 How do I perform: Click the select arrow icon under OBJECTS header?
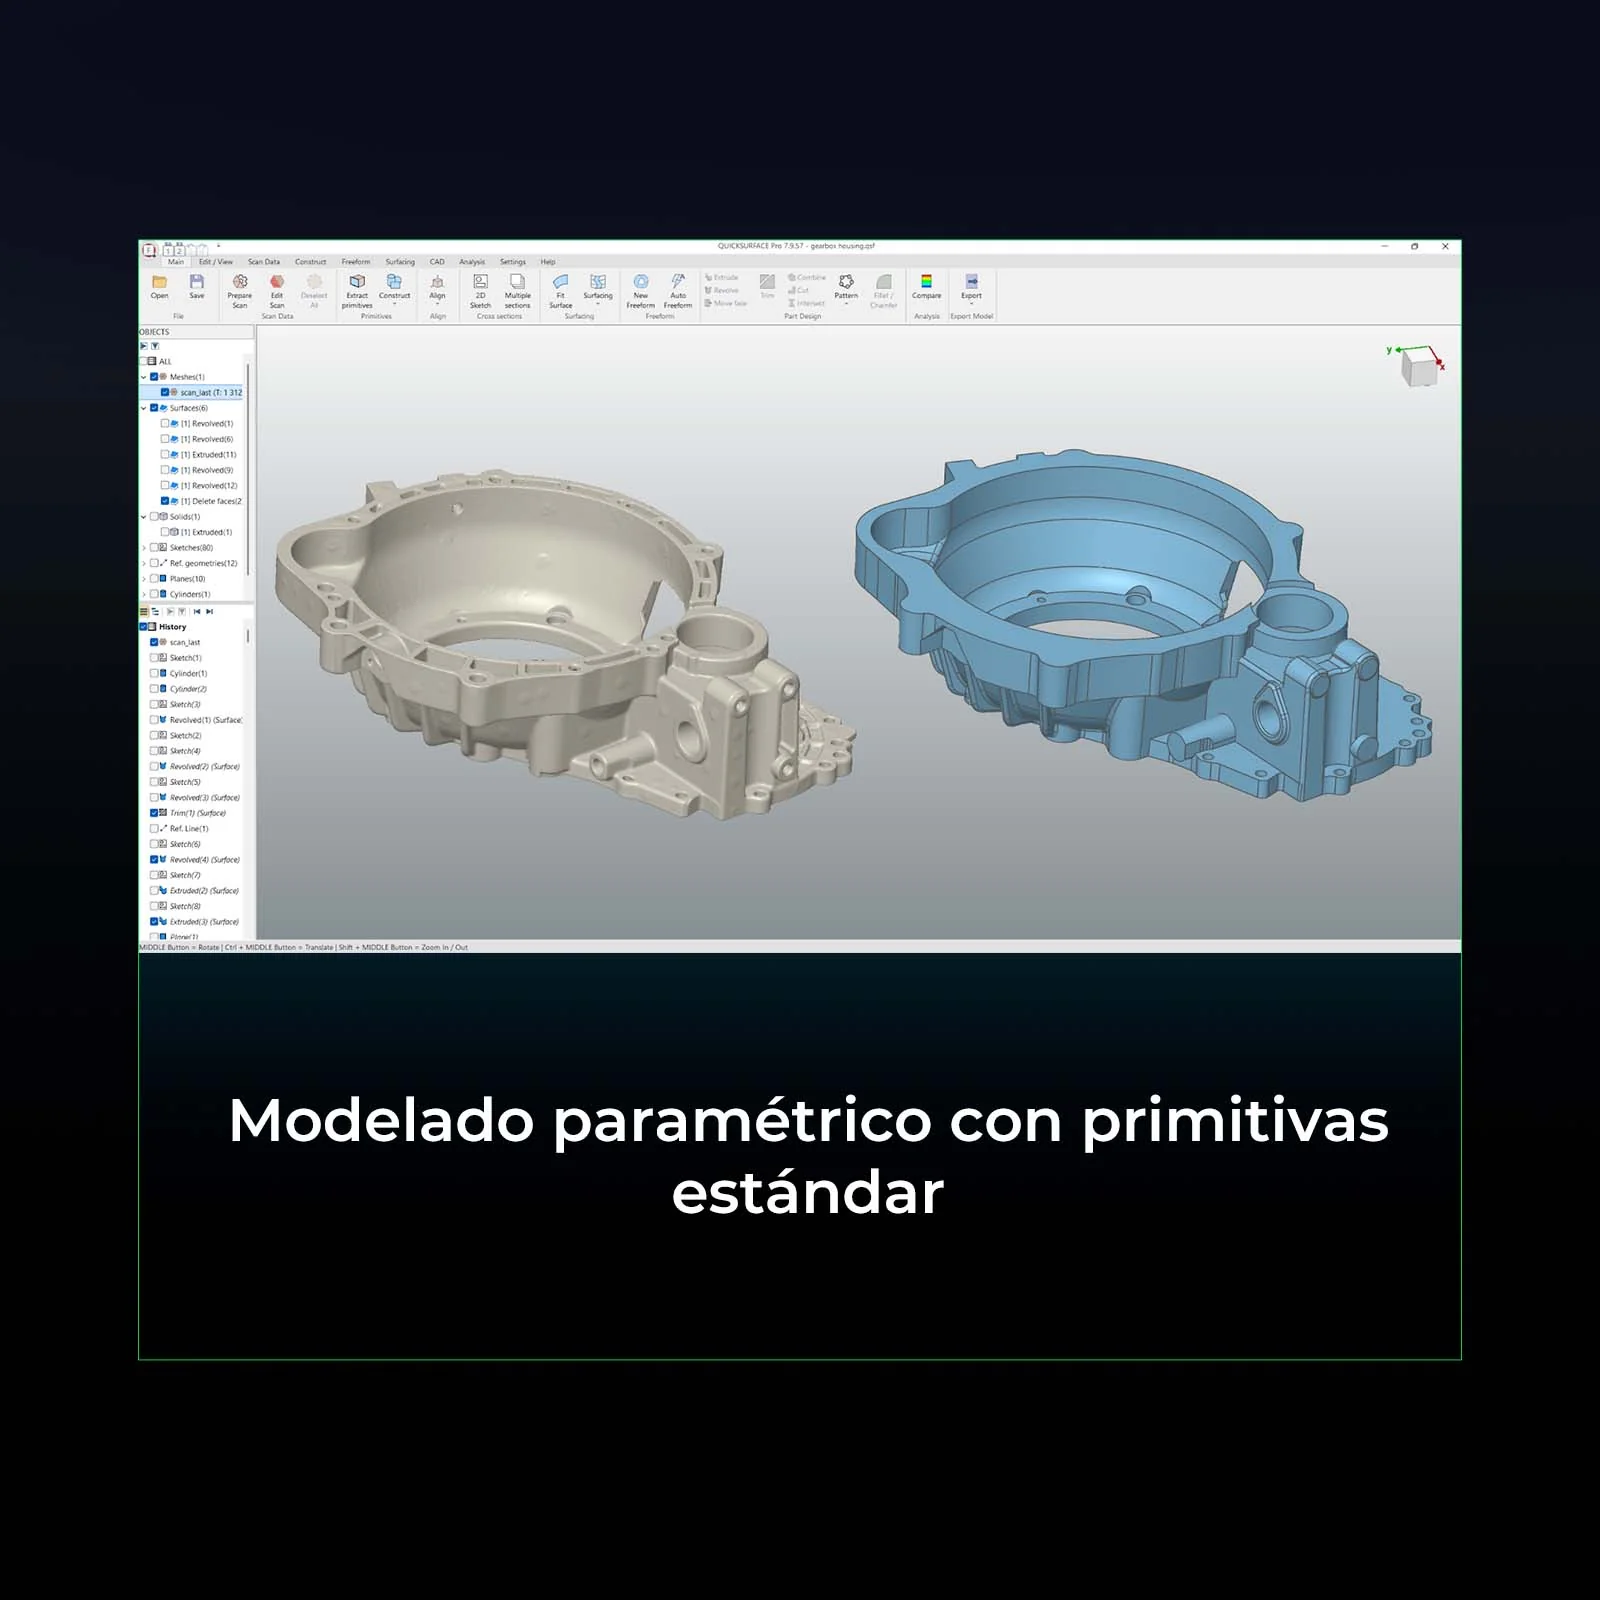click(x=144, y=346)
